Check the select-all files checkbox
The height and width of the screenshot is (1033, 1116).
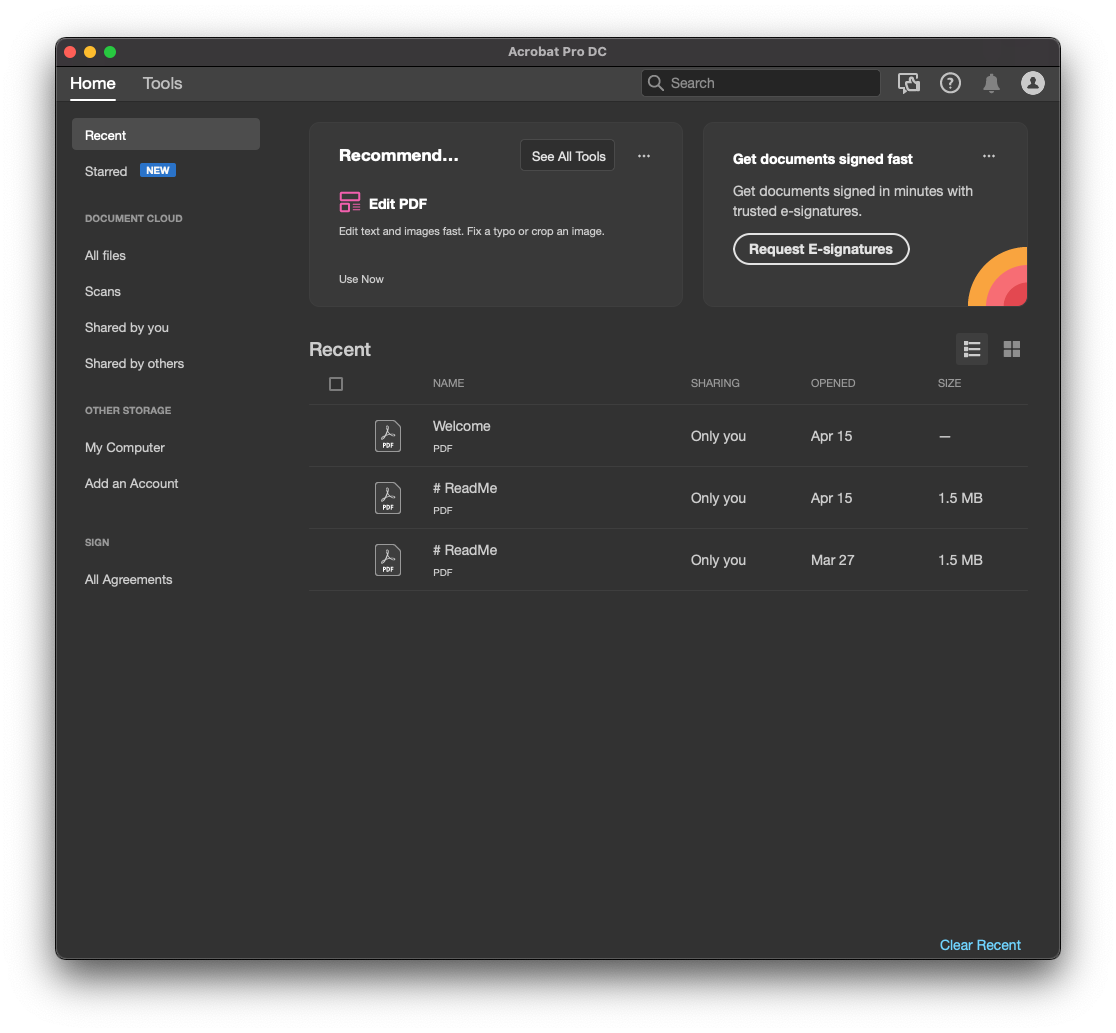click(336, 383)
